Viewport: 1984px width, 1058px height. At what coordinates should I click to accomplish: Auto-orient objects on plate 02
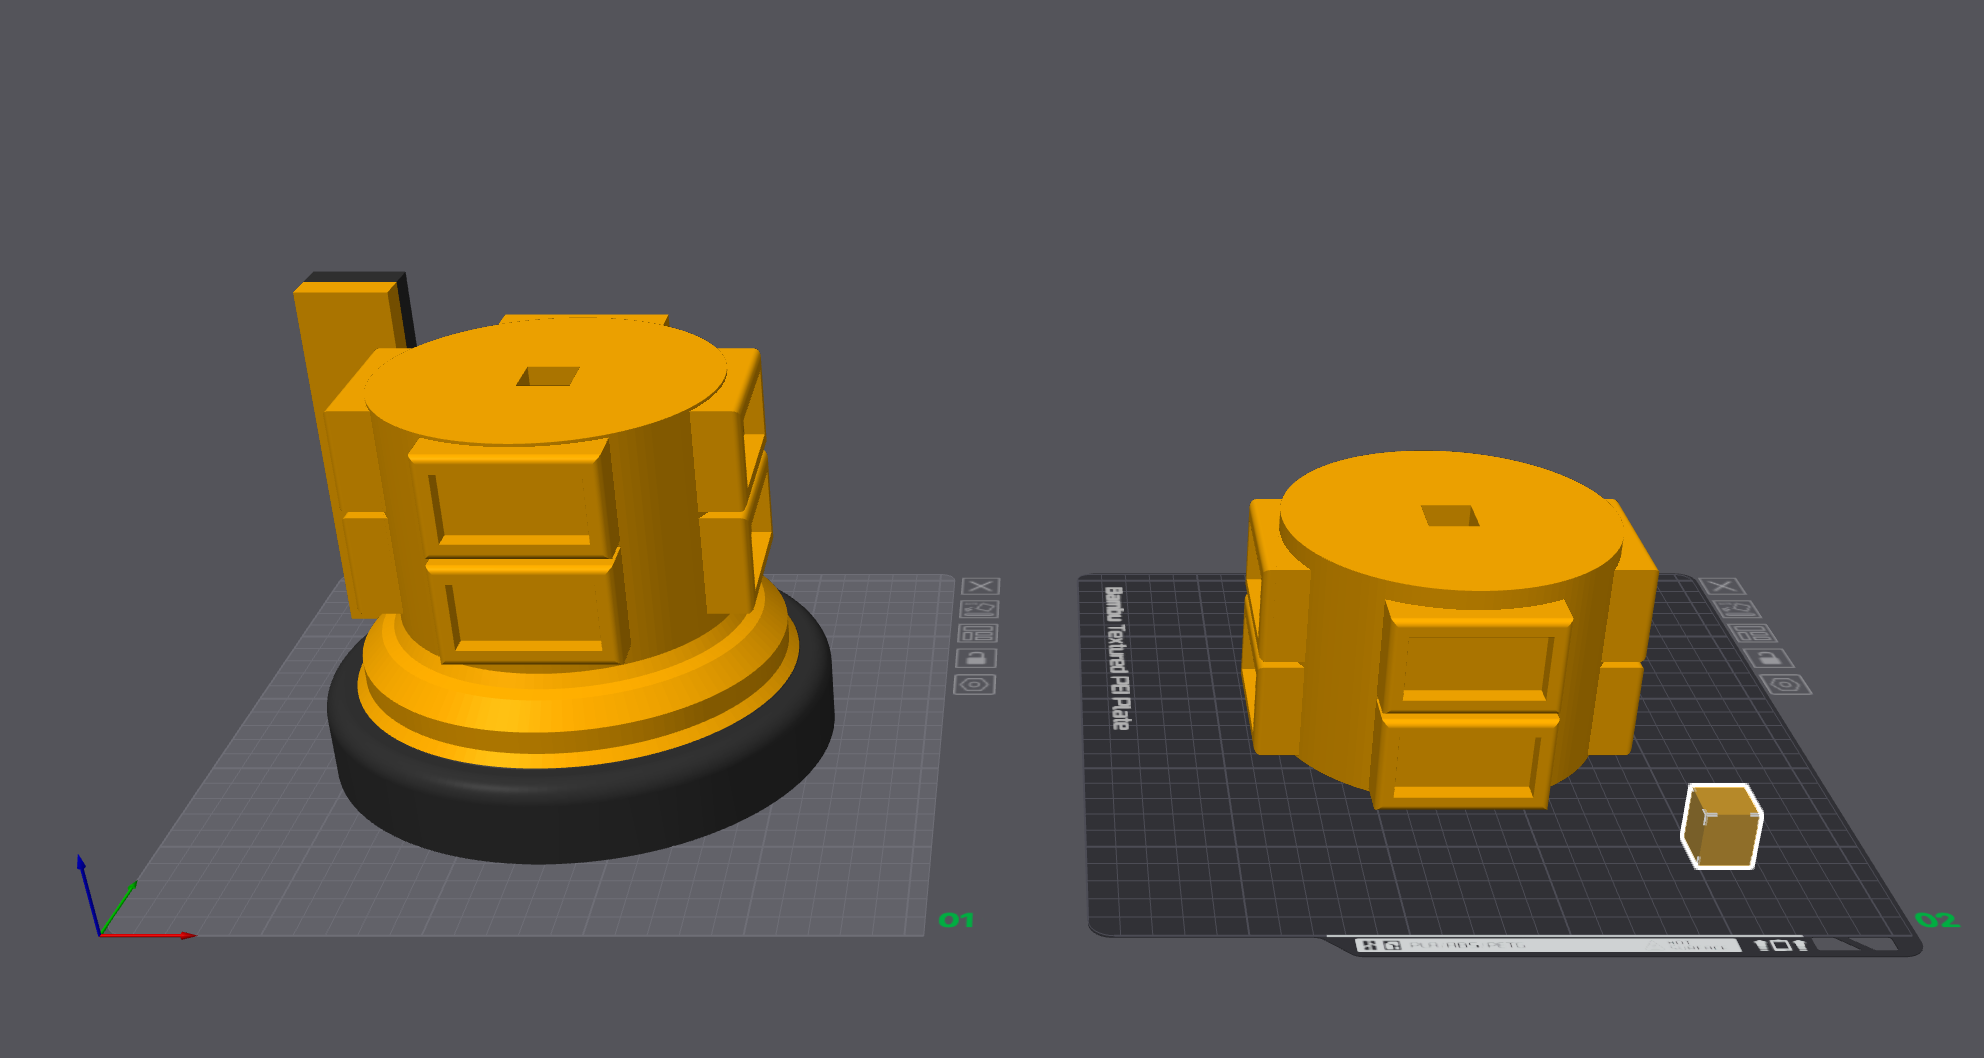tap(1738, 609)
